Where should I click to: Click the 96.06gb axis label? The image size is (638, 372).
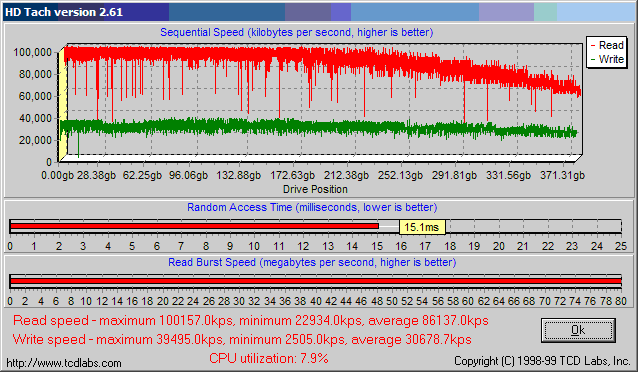pyautogui.click(x=188, y=175)
